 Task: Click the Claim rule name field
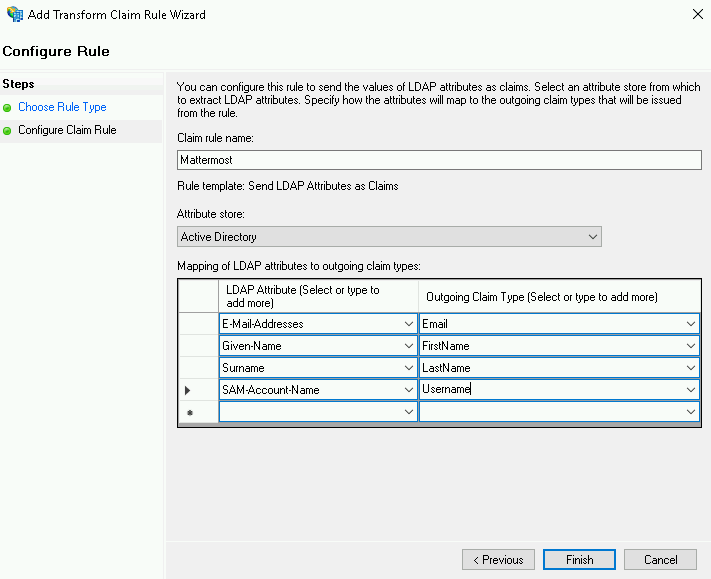pyautogui.click(x=439, y=160)
